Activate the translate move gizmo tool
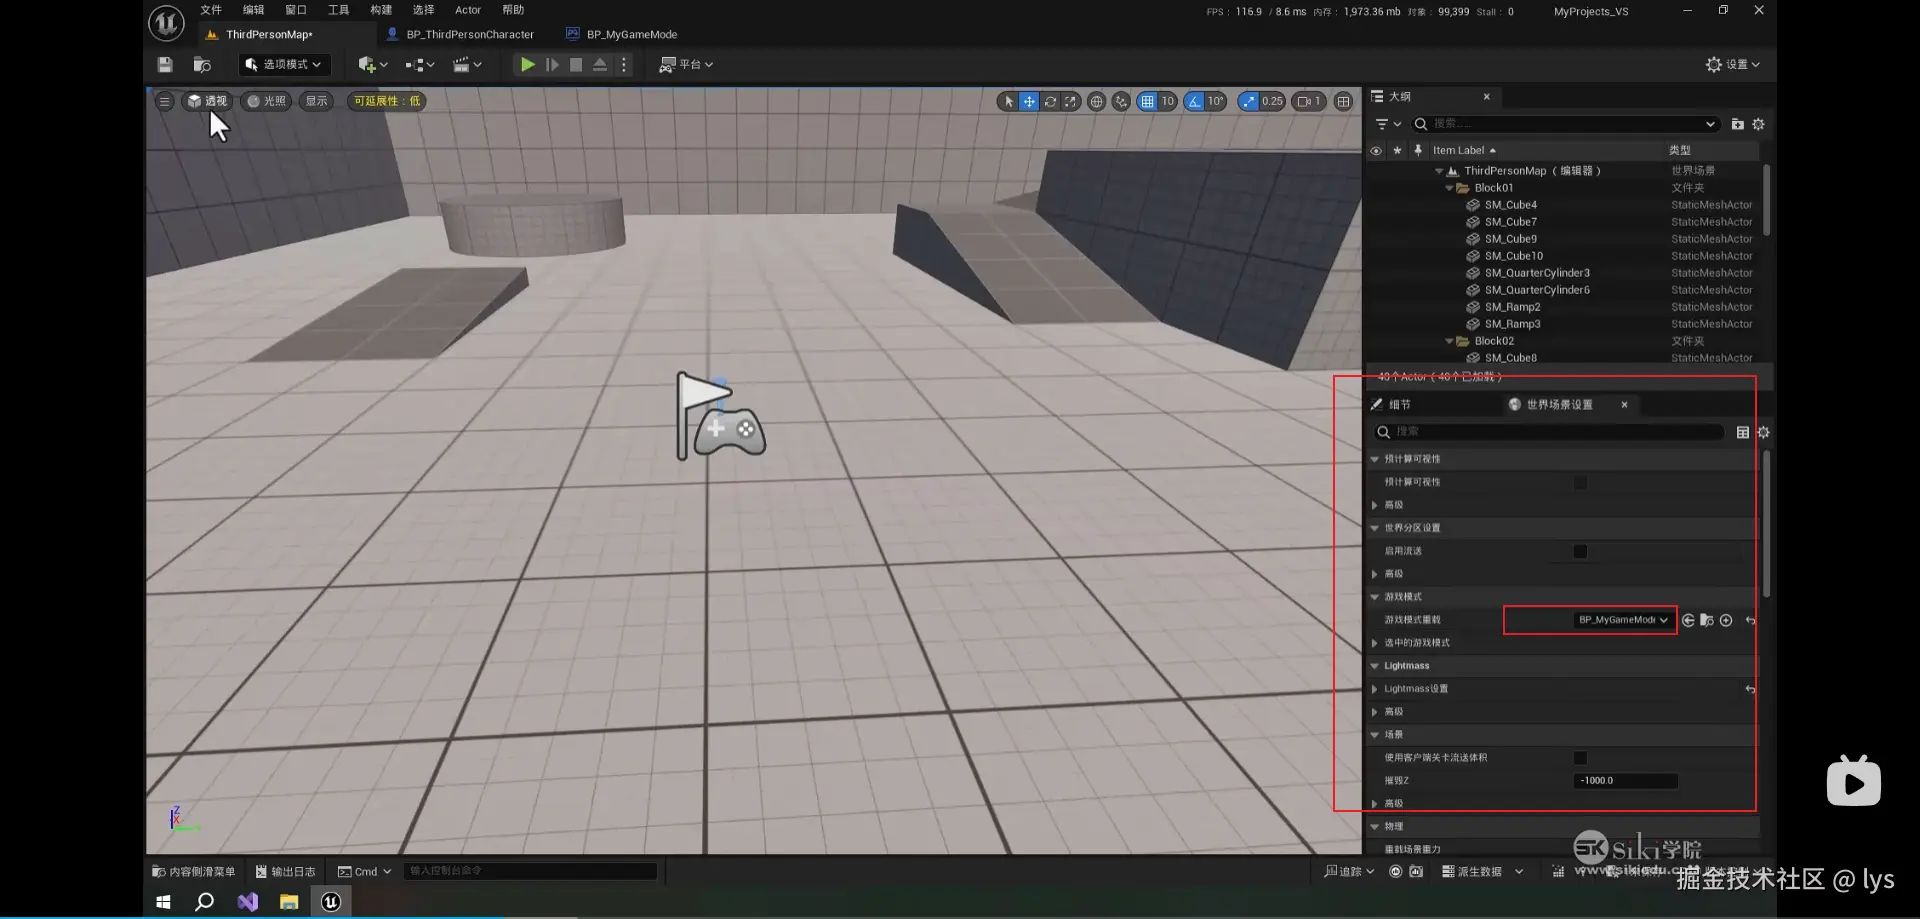Viewport: 1920px width, 919px height. point(1029,101)
